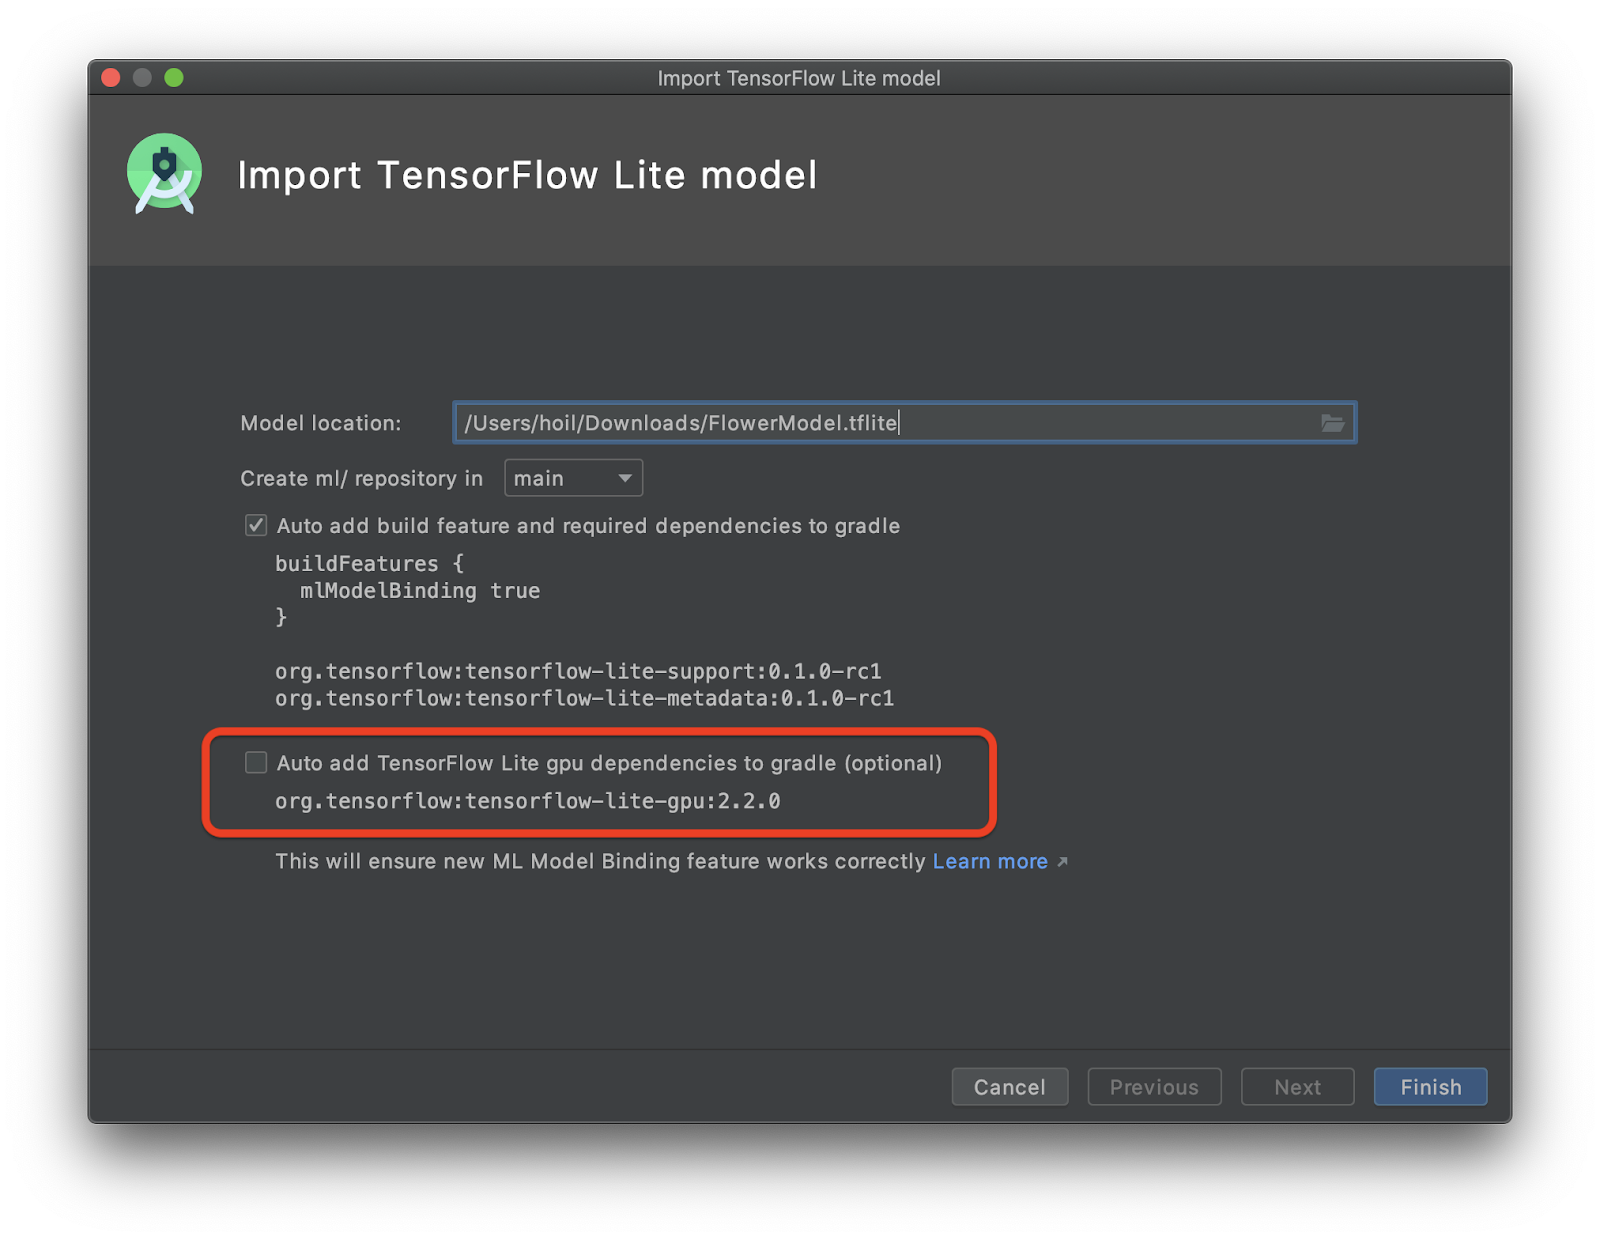Click the window title bar text
Screen dimensions: 1600x1240
coord(798,78)
